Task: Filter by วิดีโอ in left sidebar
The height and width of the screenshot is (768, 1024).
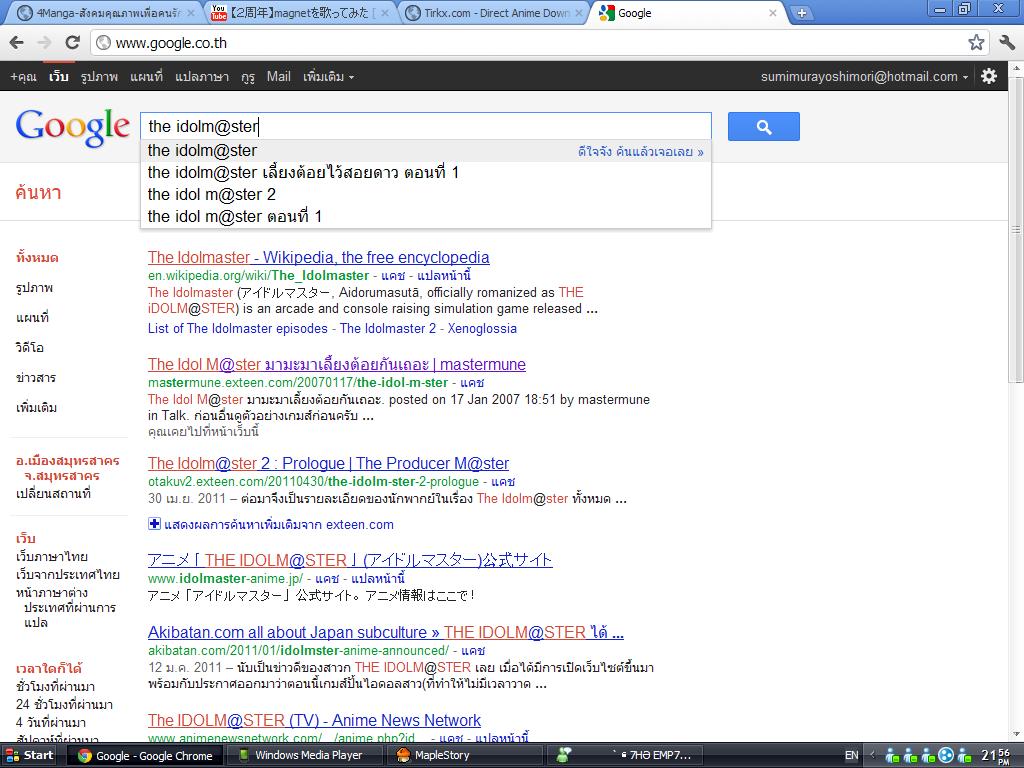Action: [x=29, y=347]
